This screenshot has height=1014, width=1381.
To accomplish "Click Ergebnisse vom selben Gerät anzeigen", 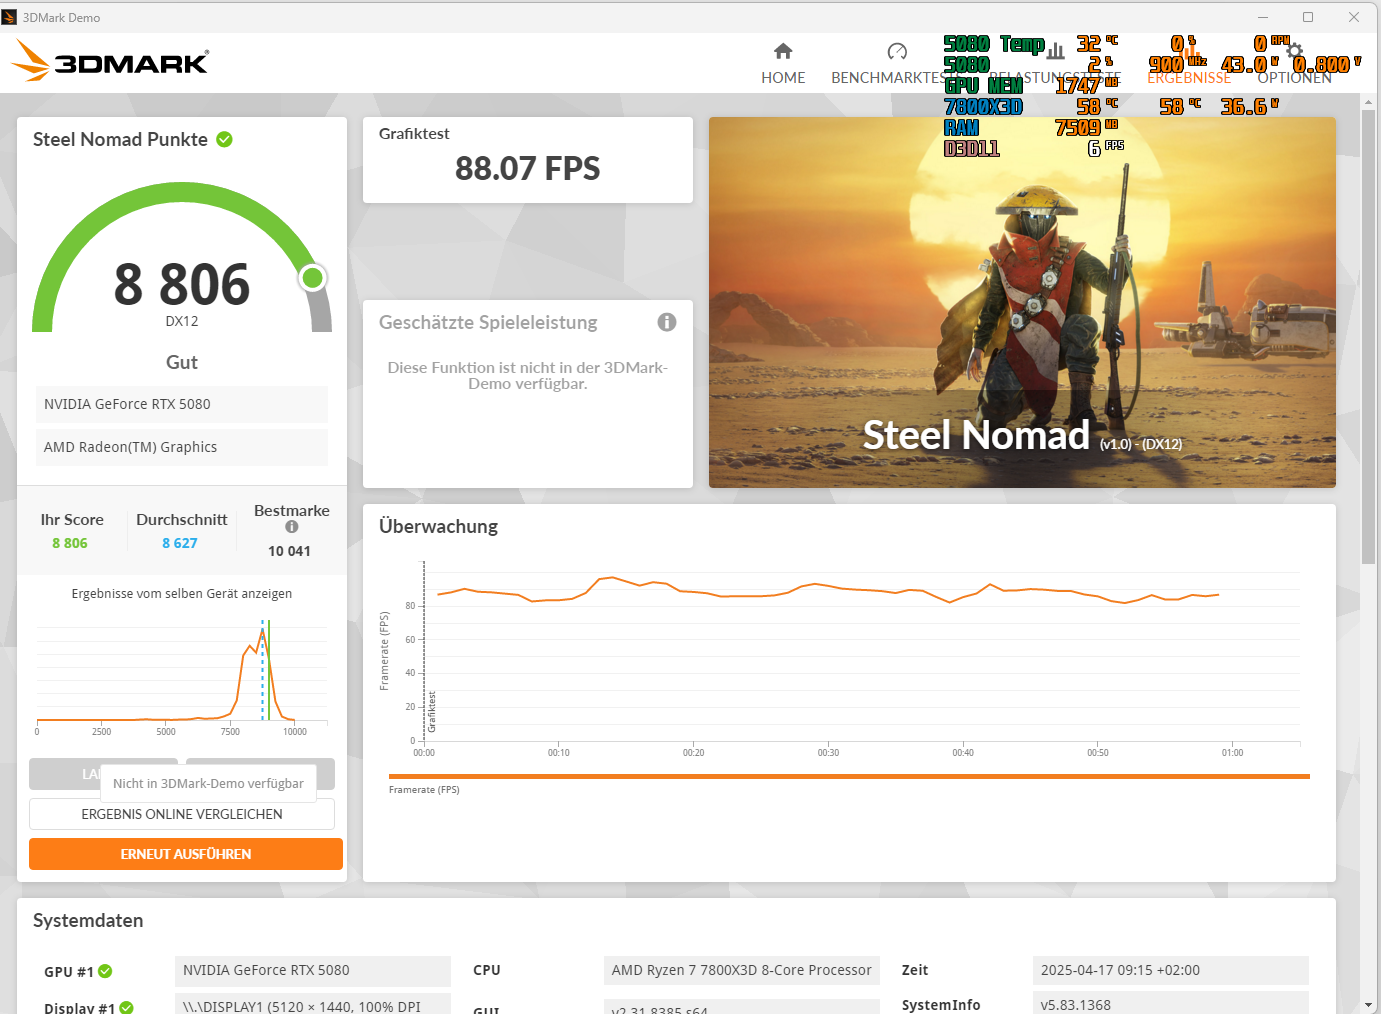I will tap(182, 593).
